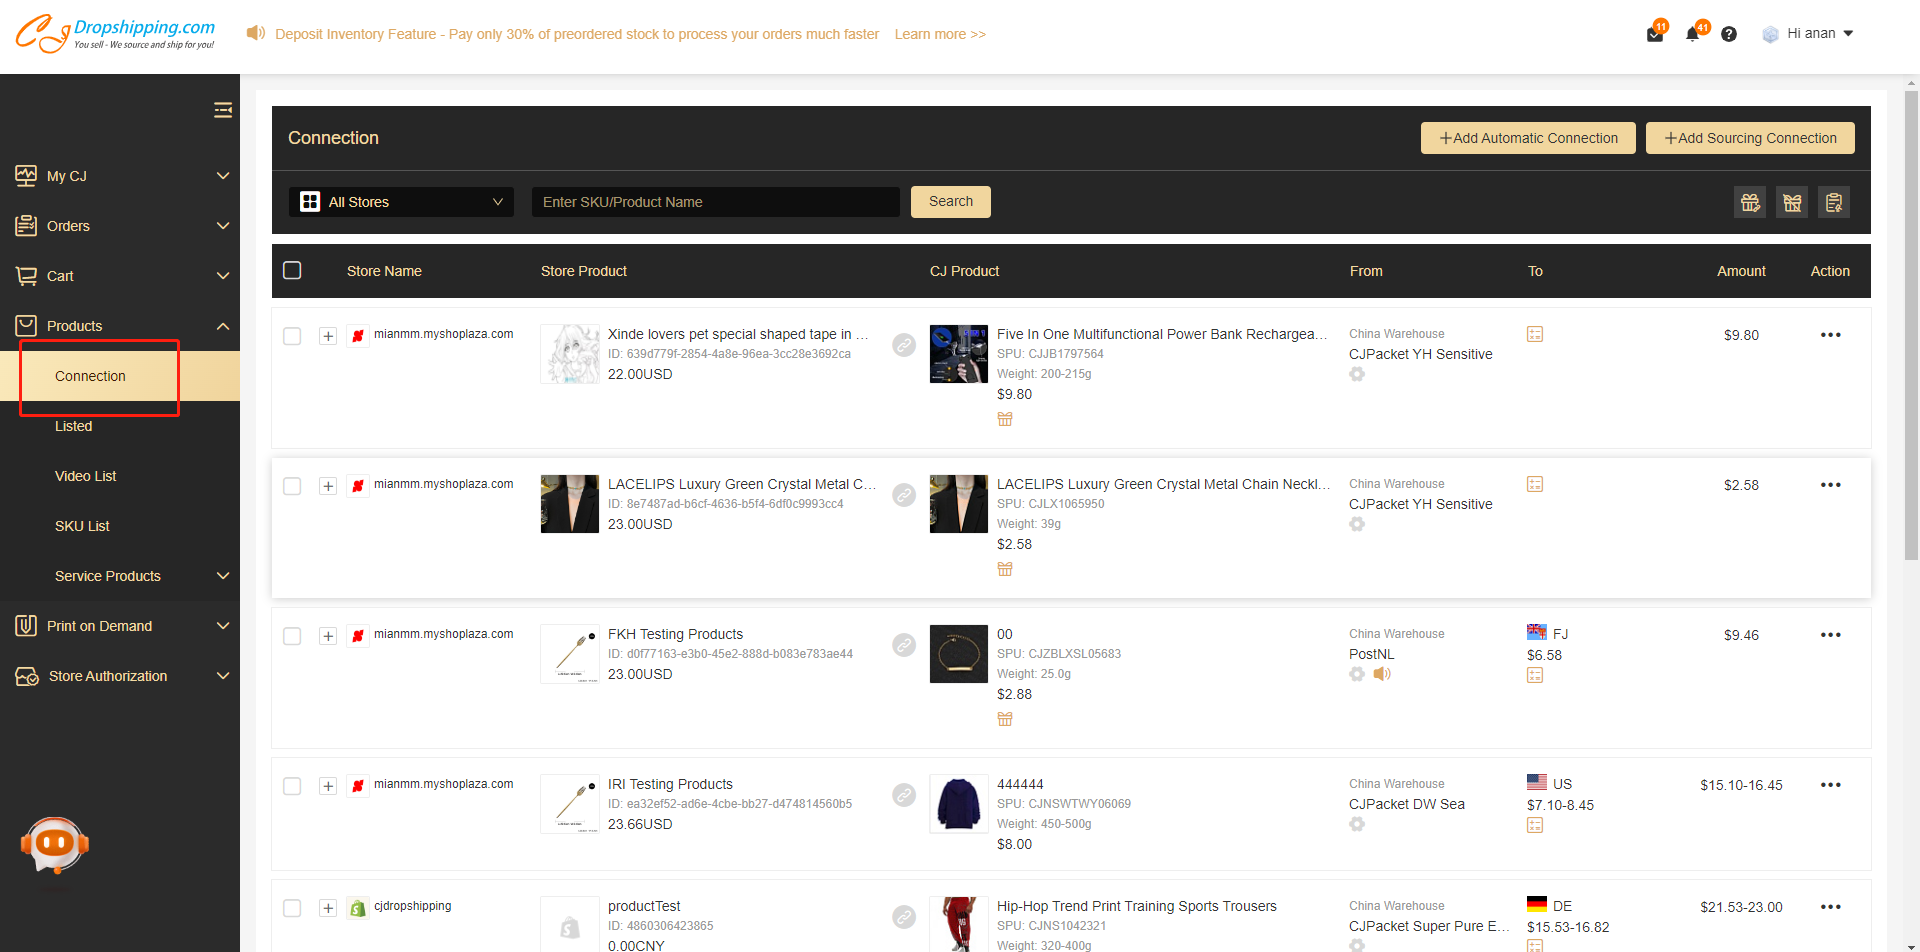Screen dimensions: 1920x952
Task: Select checkbox for IRI Testing Products row
Action: (292, 786)
